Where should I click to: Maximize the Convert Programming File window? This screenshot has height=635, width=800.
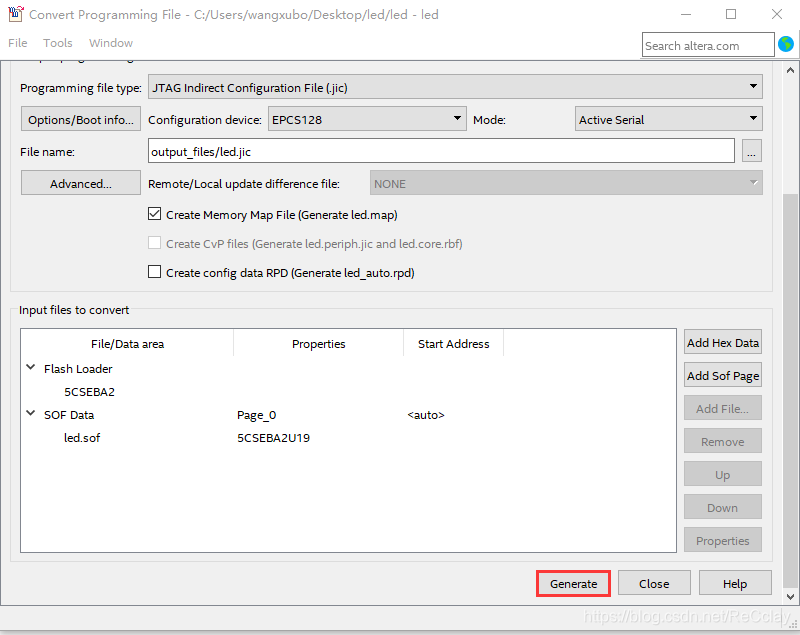[731, 14]
